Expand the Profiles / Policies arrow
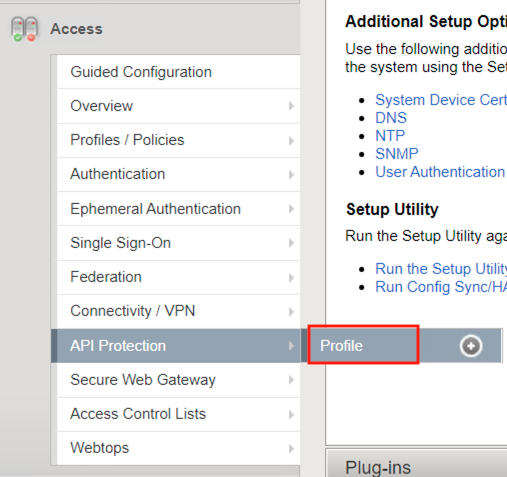The width and height of the screenshot is (507, 477). click(291, 140)
